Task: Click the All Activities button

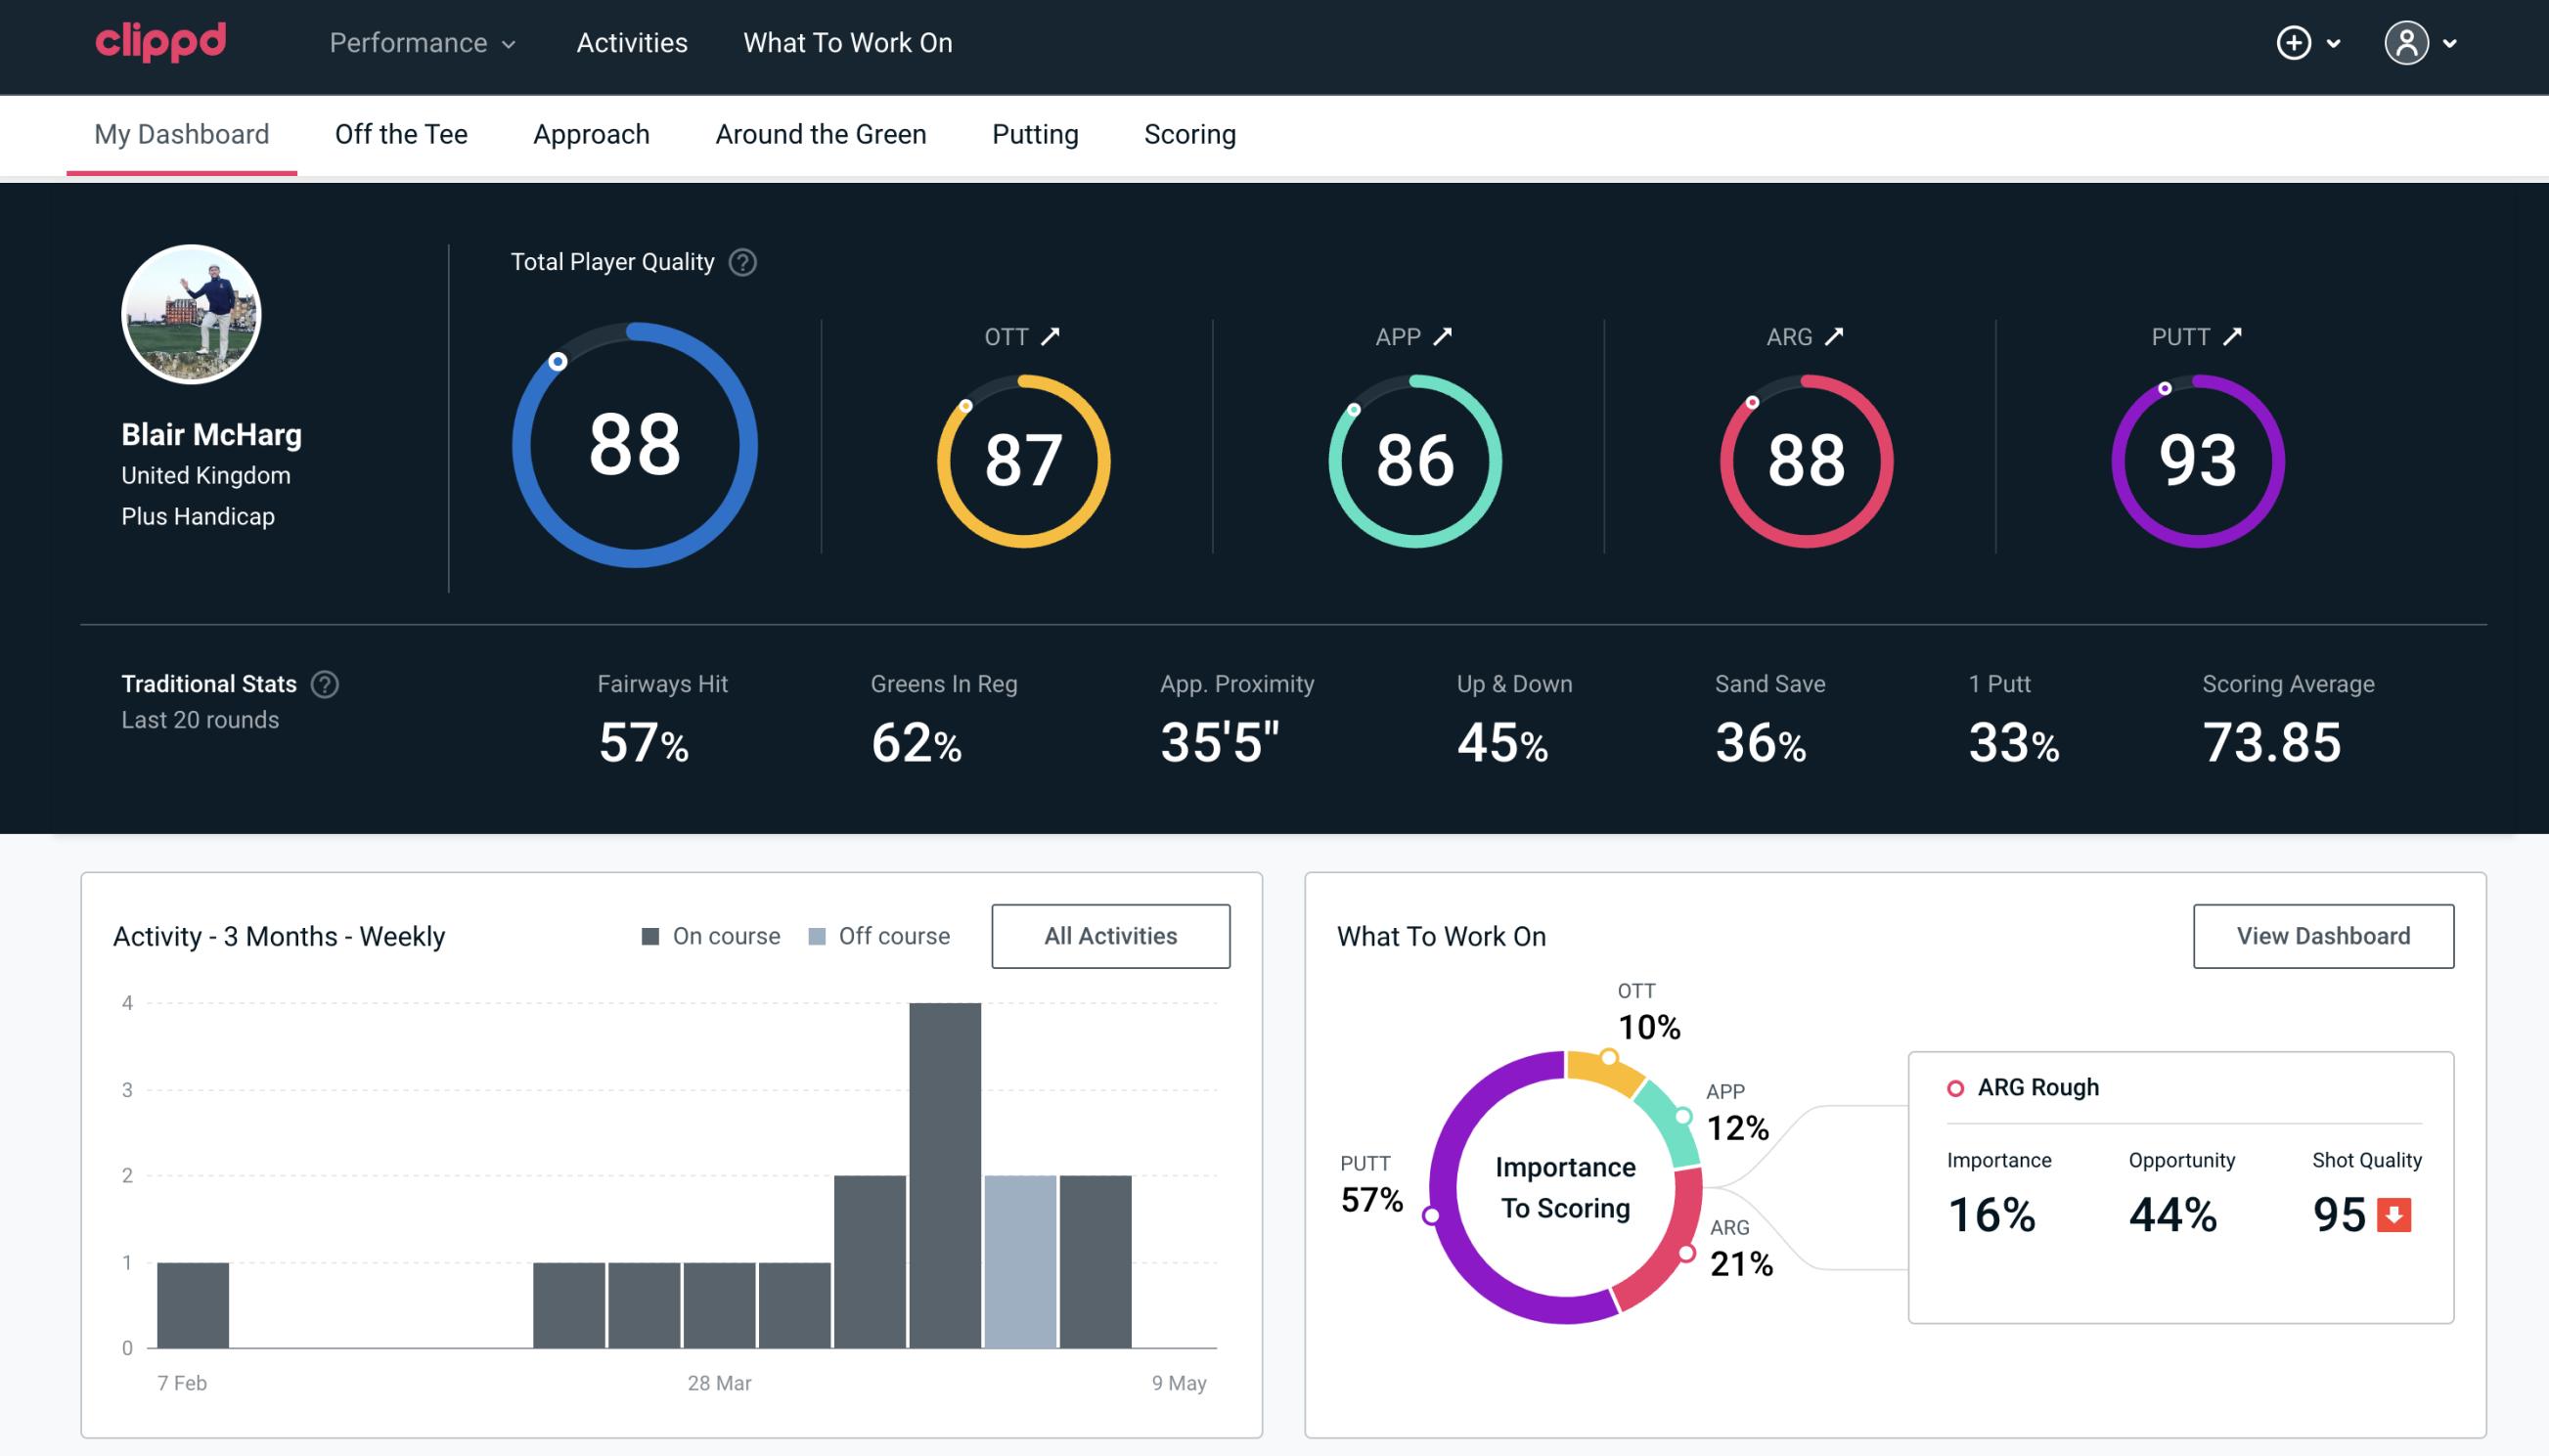Action: [x=1110, y=935]
